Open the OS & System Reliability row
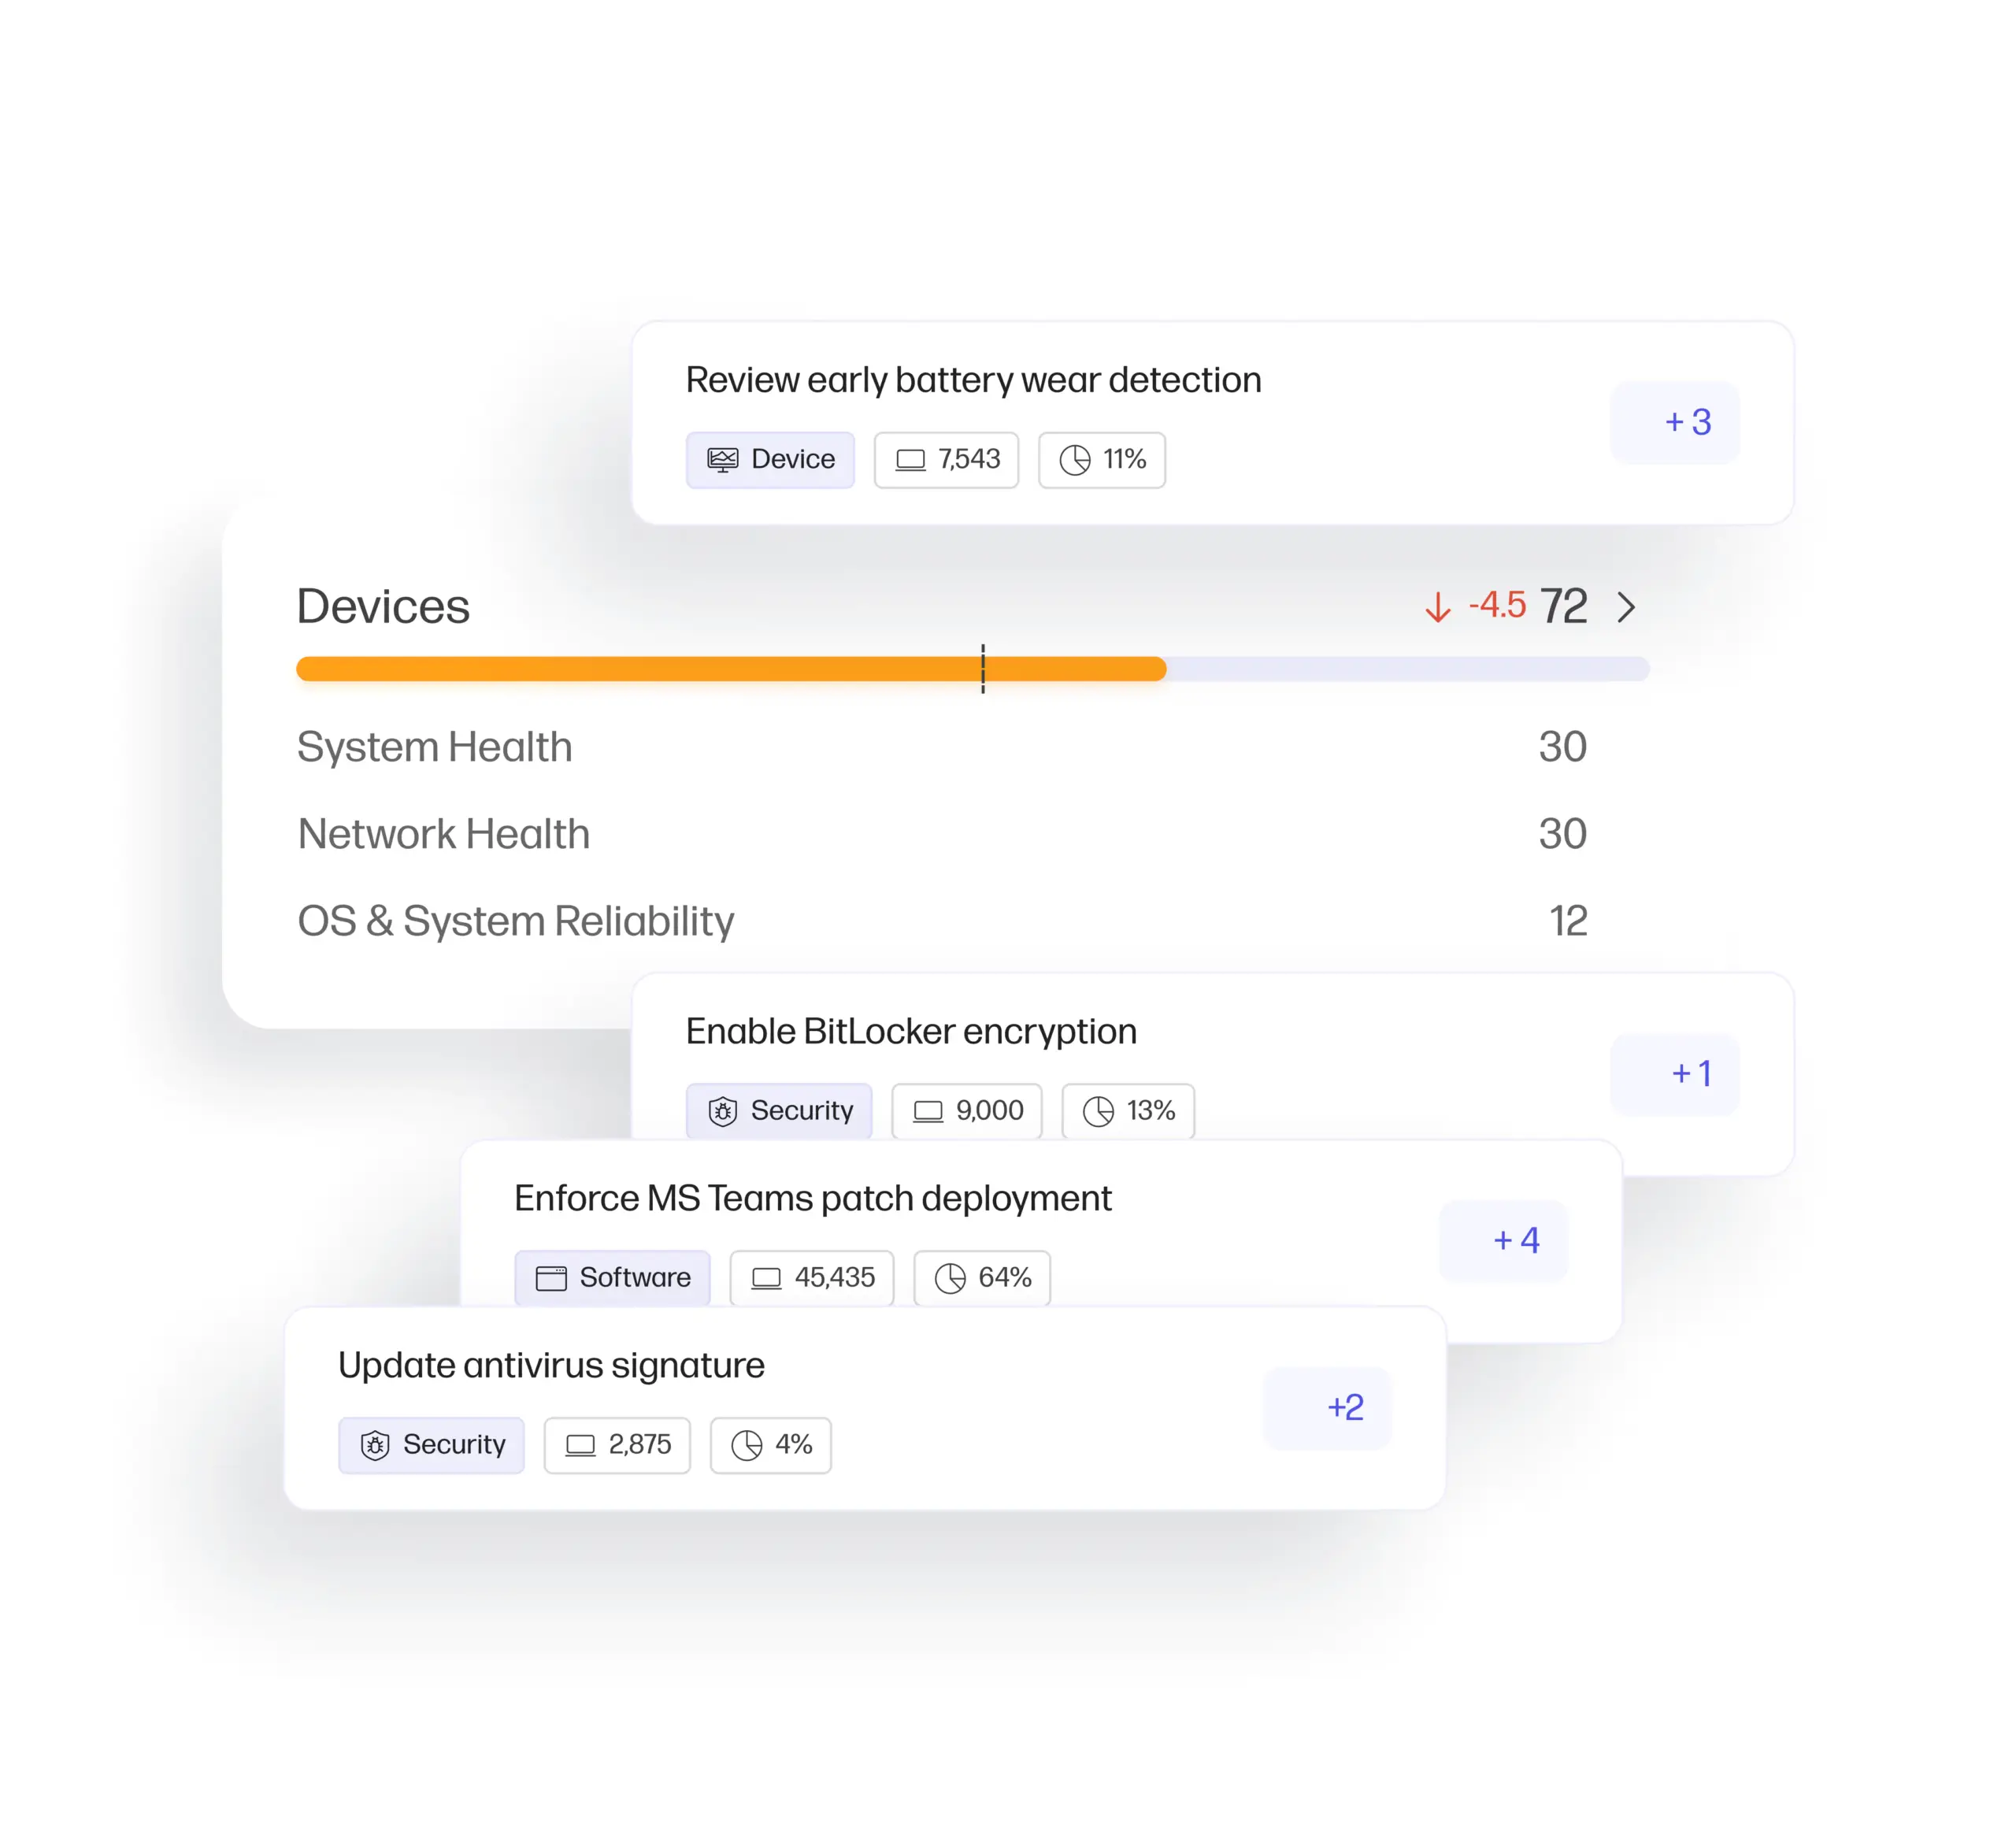 point(515,921)
